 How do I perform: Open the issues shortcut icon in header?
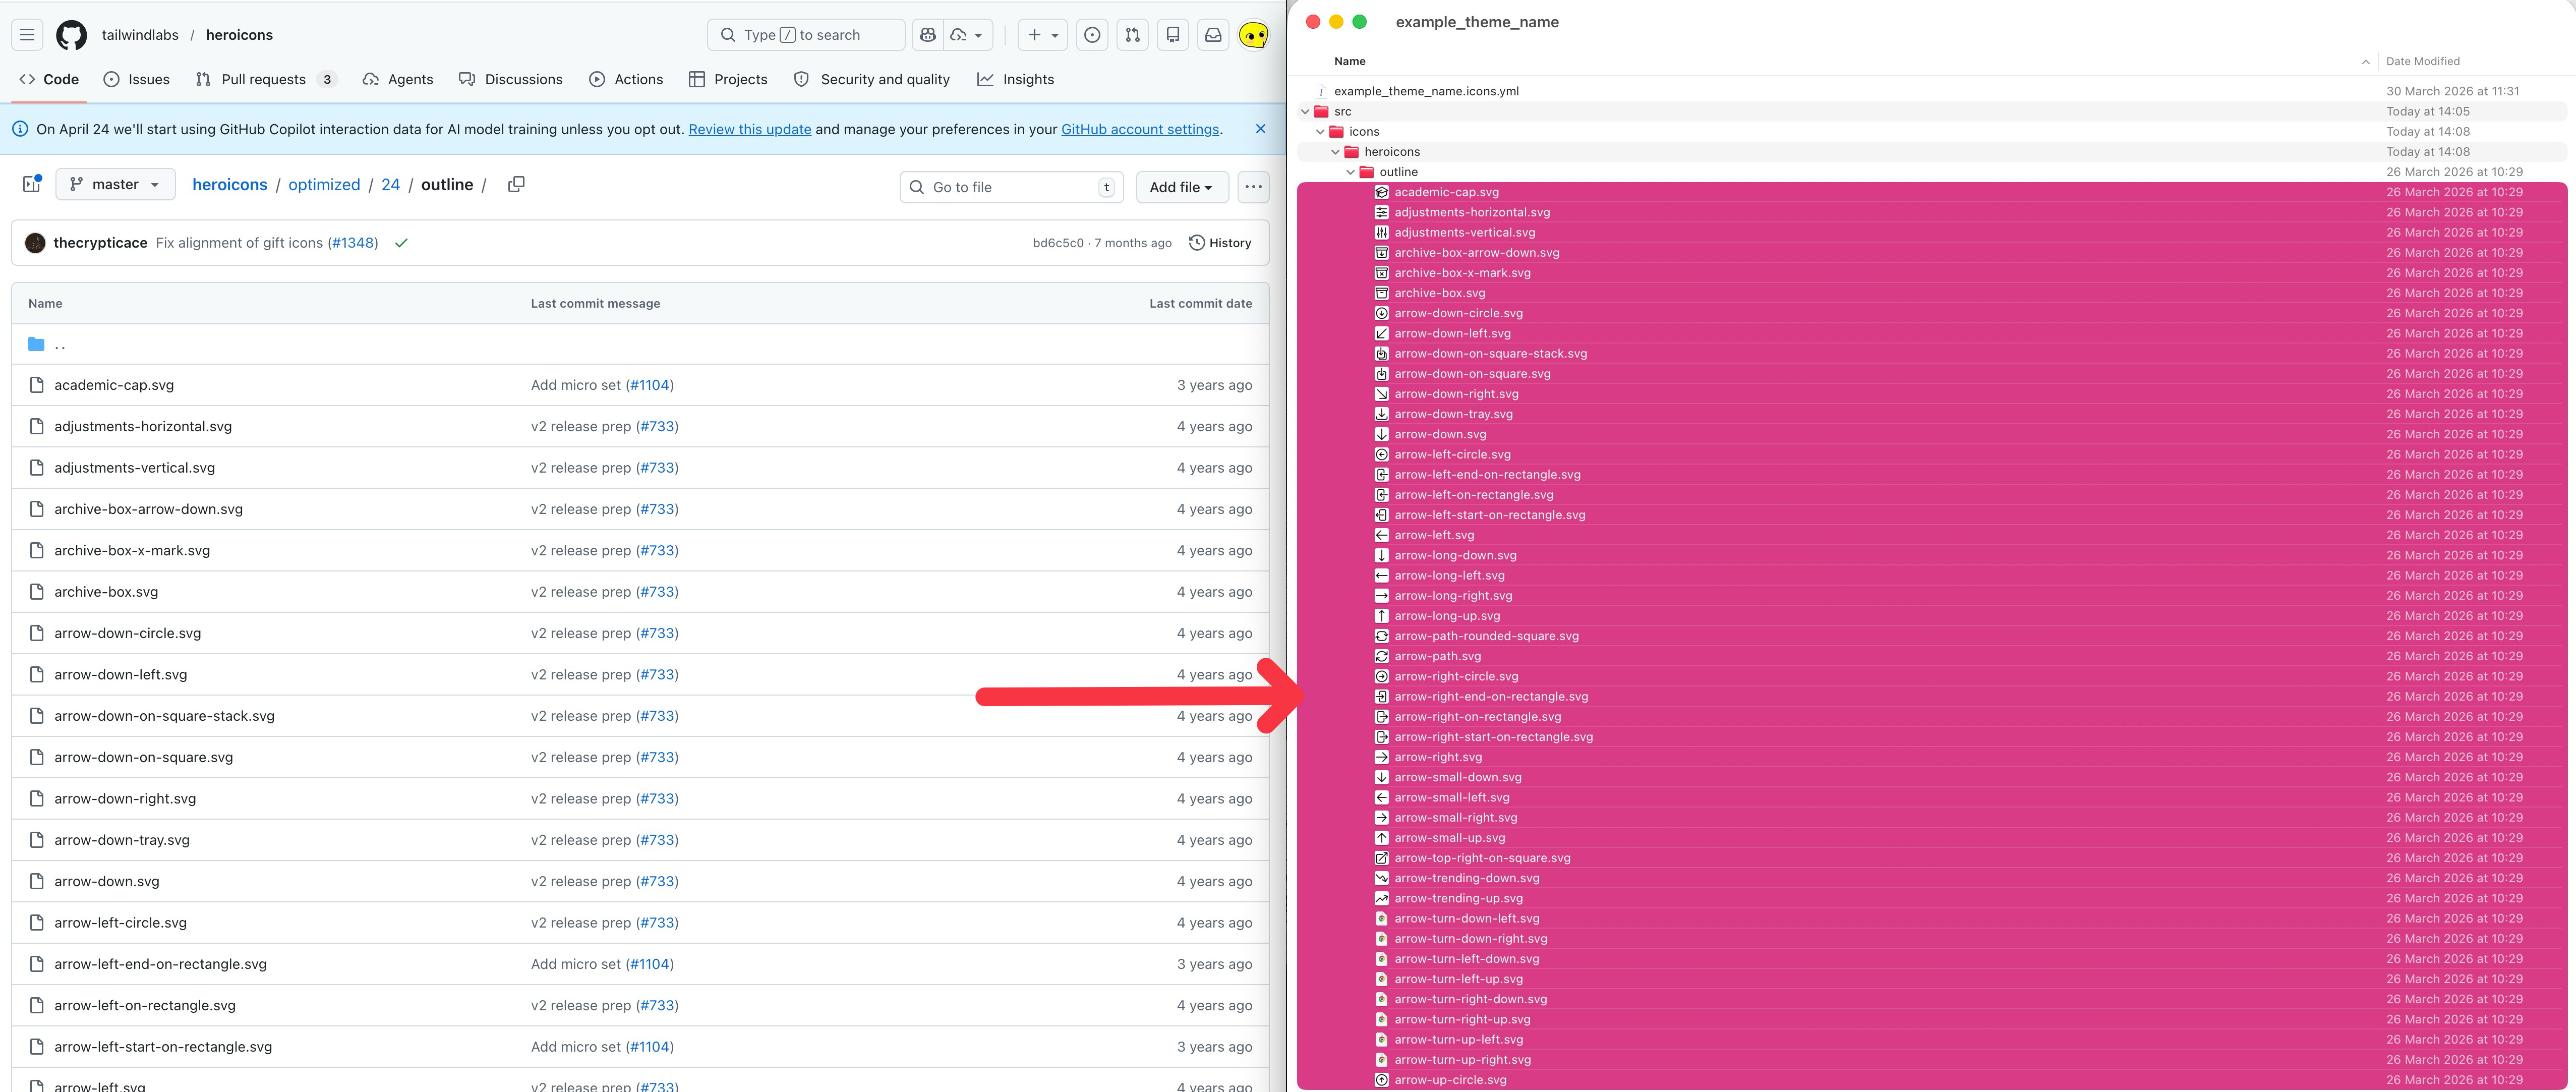1092,35
